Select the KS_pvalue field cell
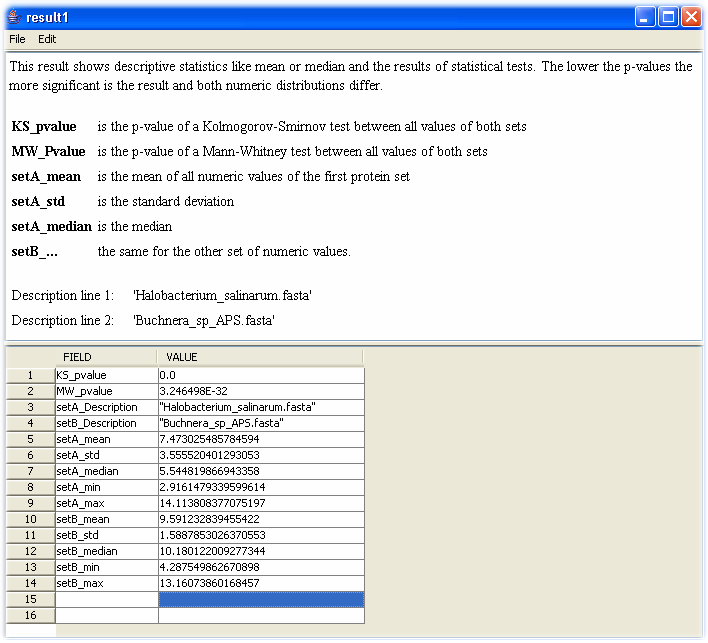Viewport: 708px width, 643px height. click(x=107, y=375)
